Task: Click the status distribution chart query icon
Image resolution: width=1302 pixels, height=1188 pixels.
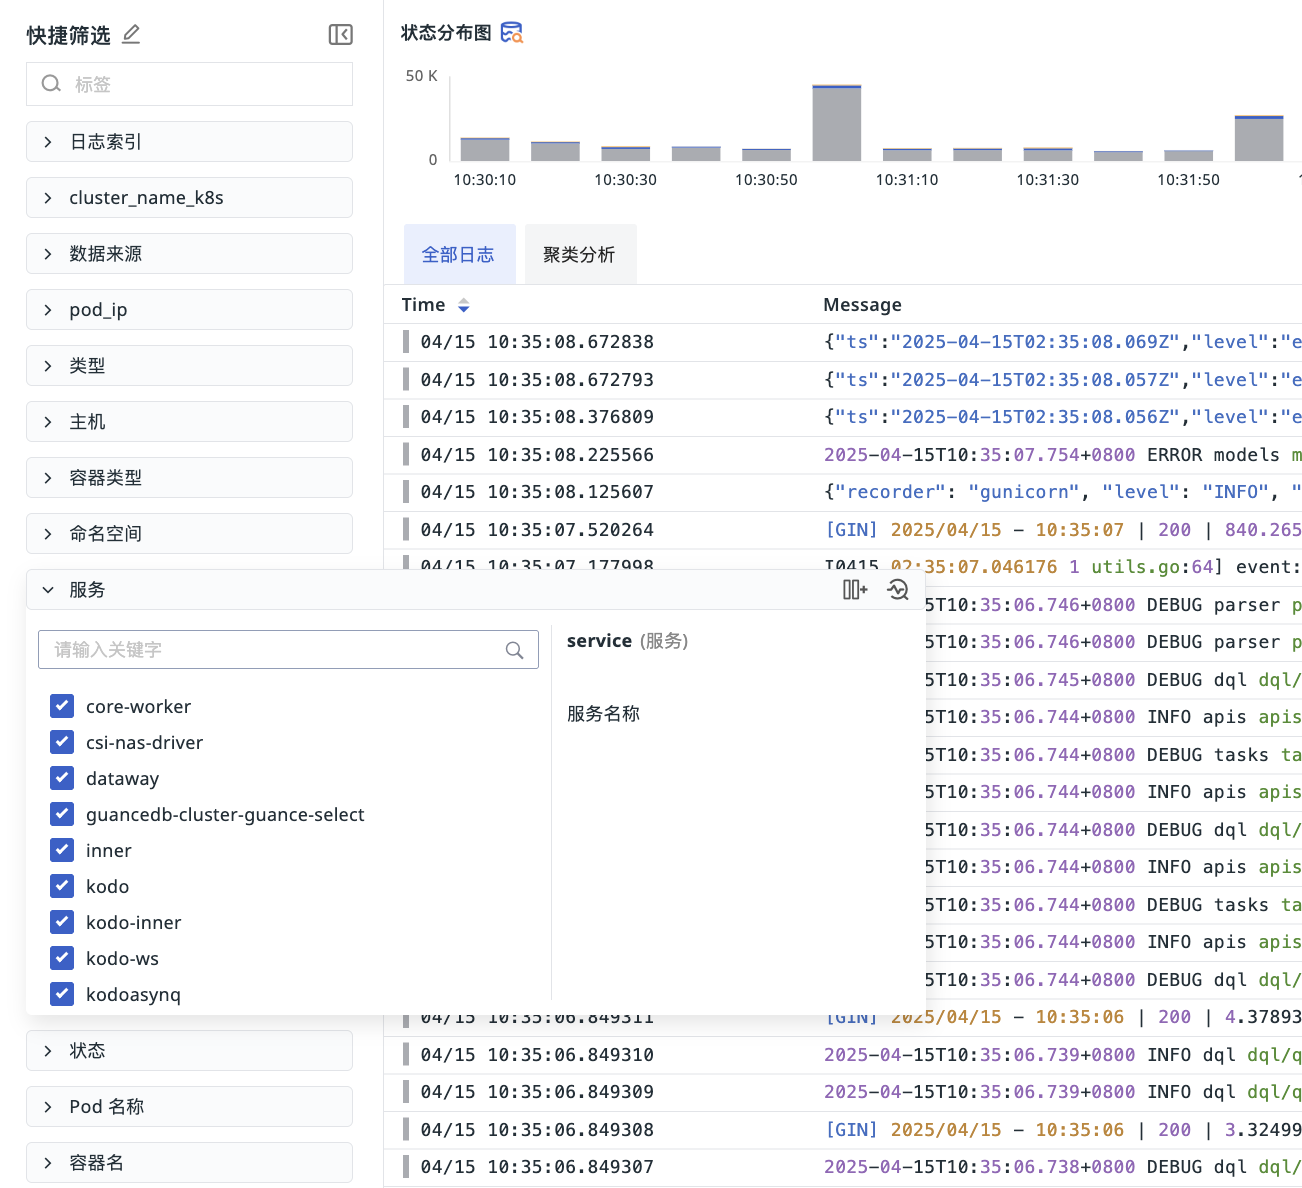Action: 512,33
